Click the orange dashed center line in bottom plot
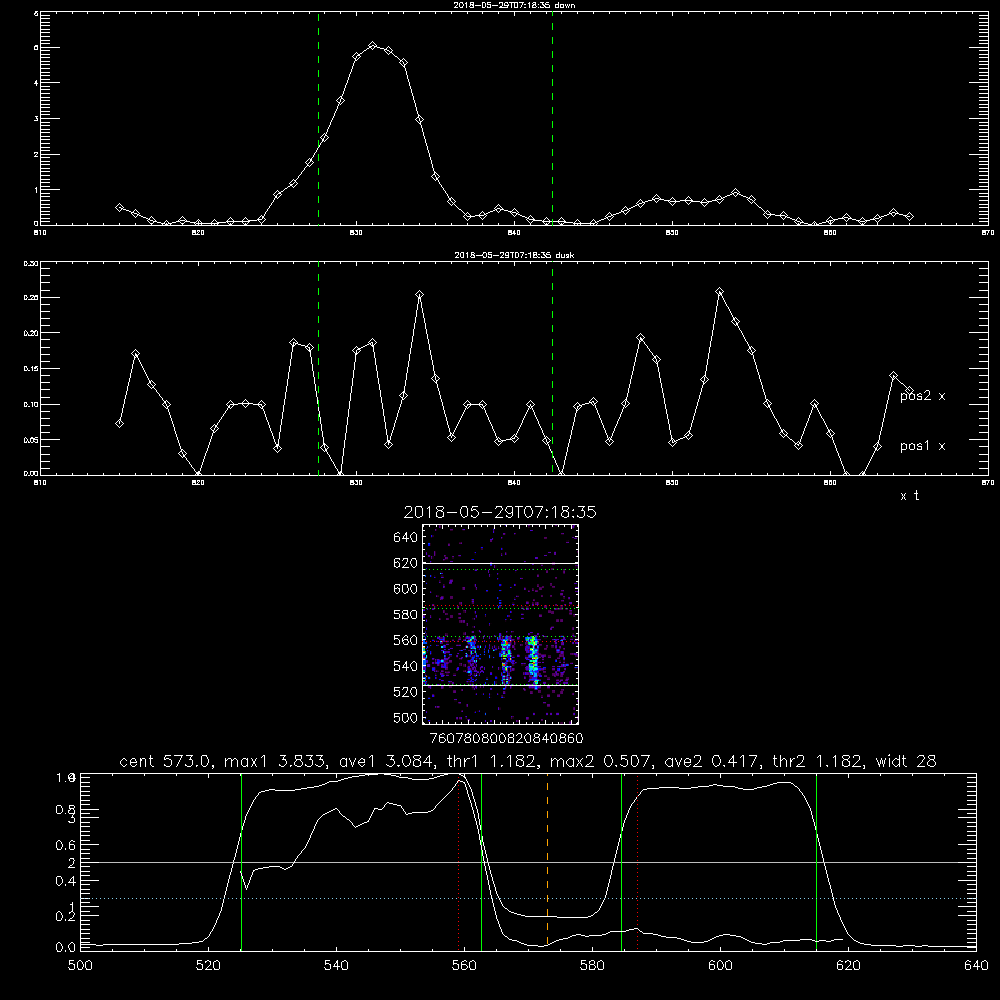 click(x=547, y=861)
